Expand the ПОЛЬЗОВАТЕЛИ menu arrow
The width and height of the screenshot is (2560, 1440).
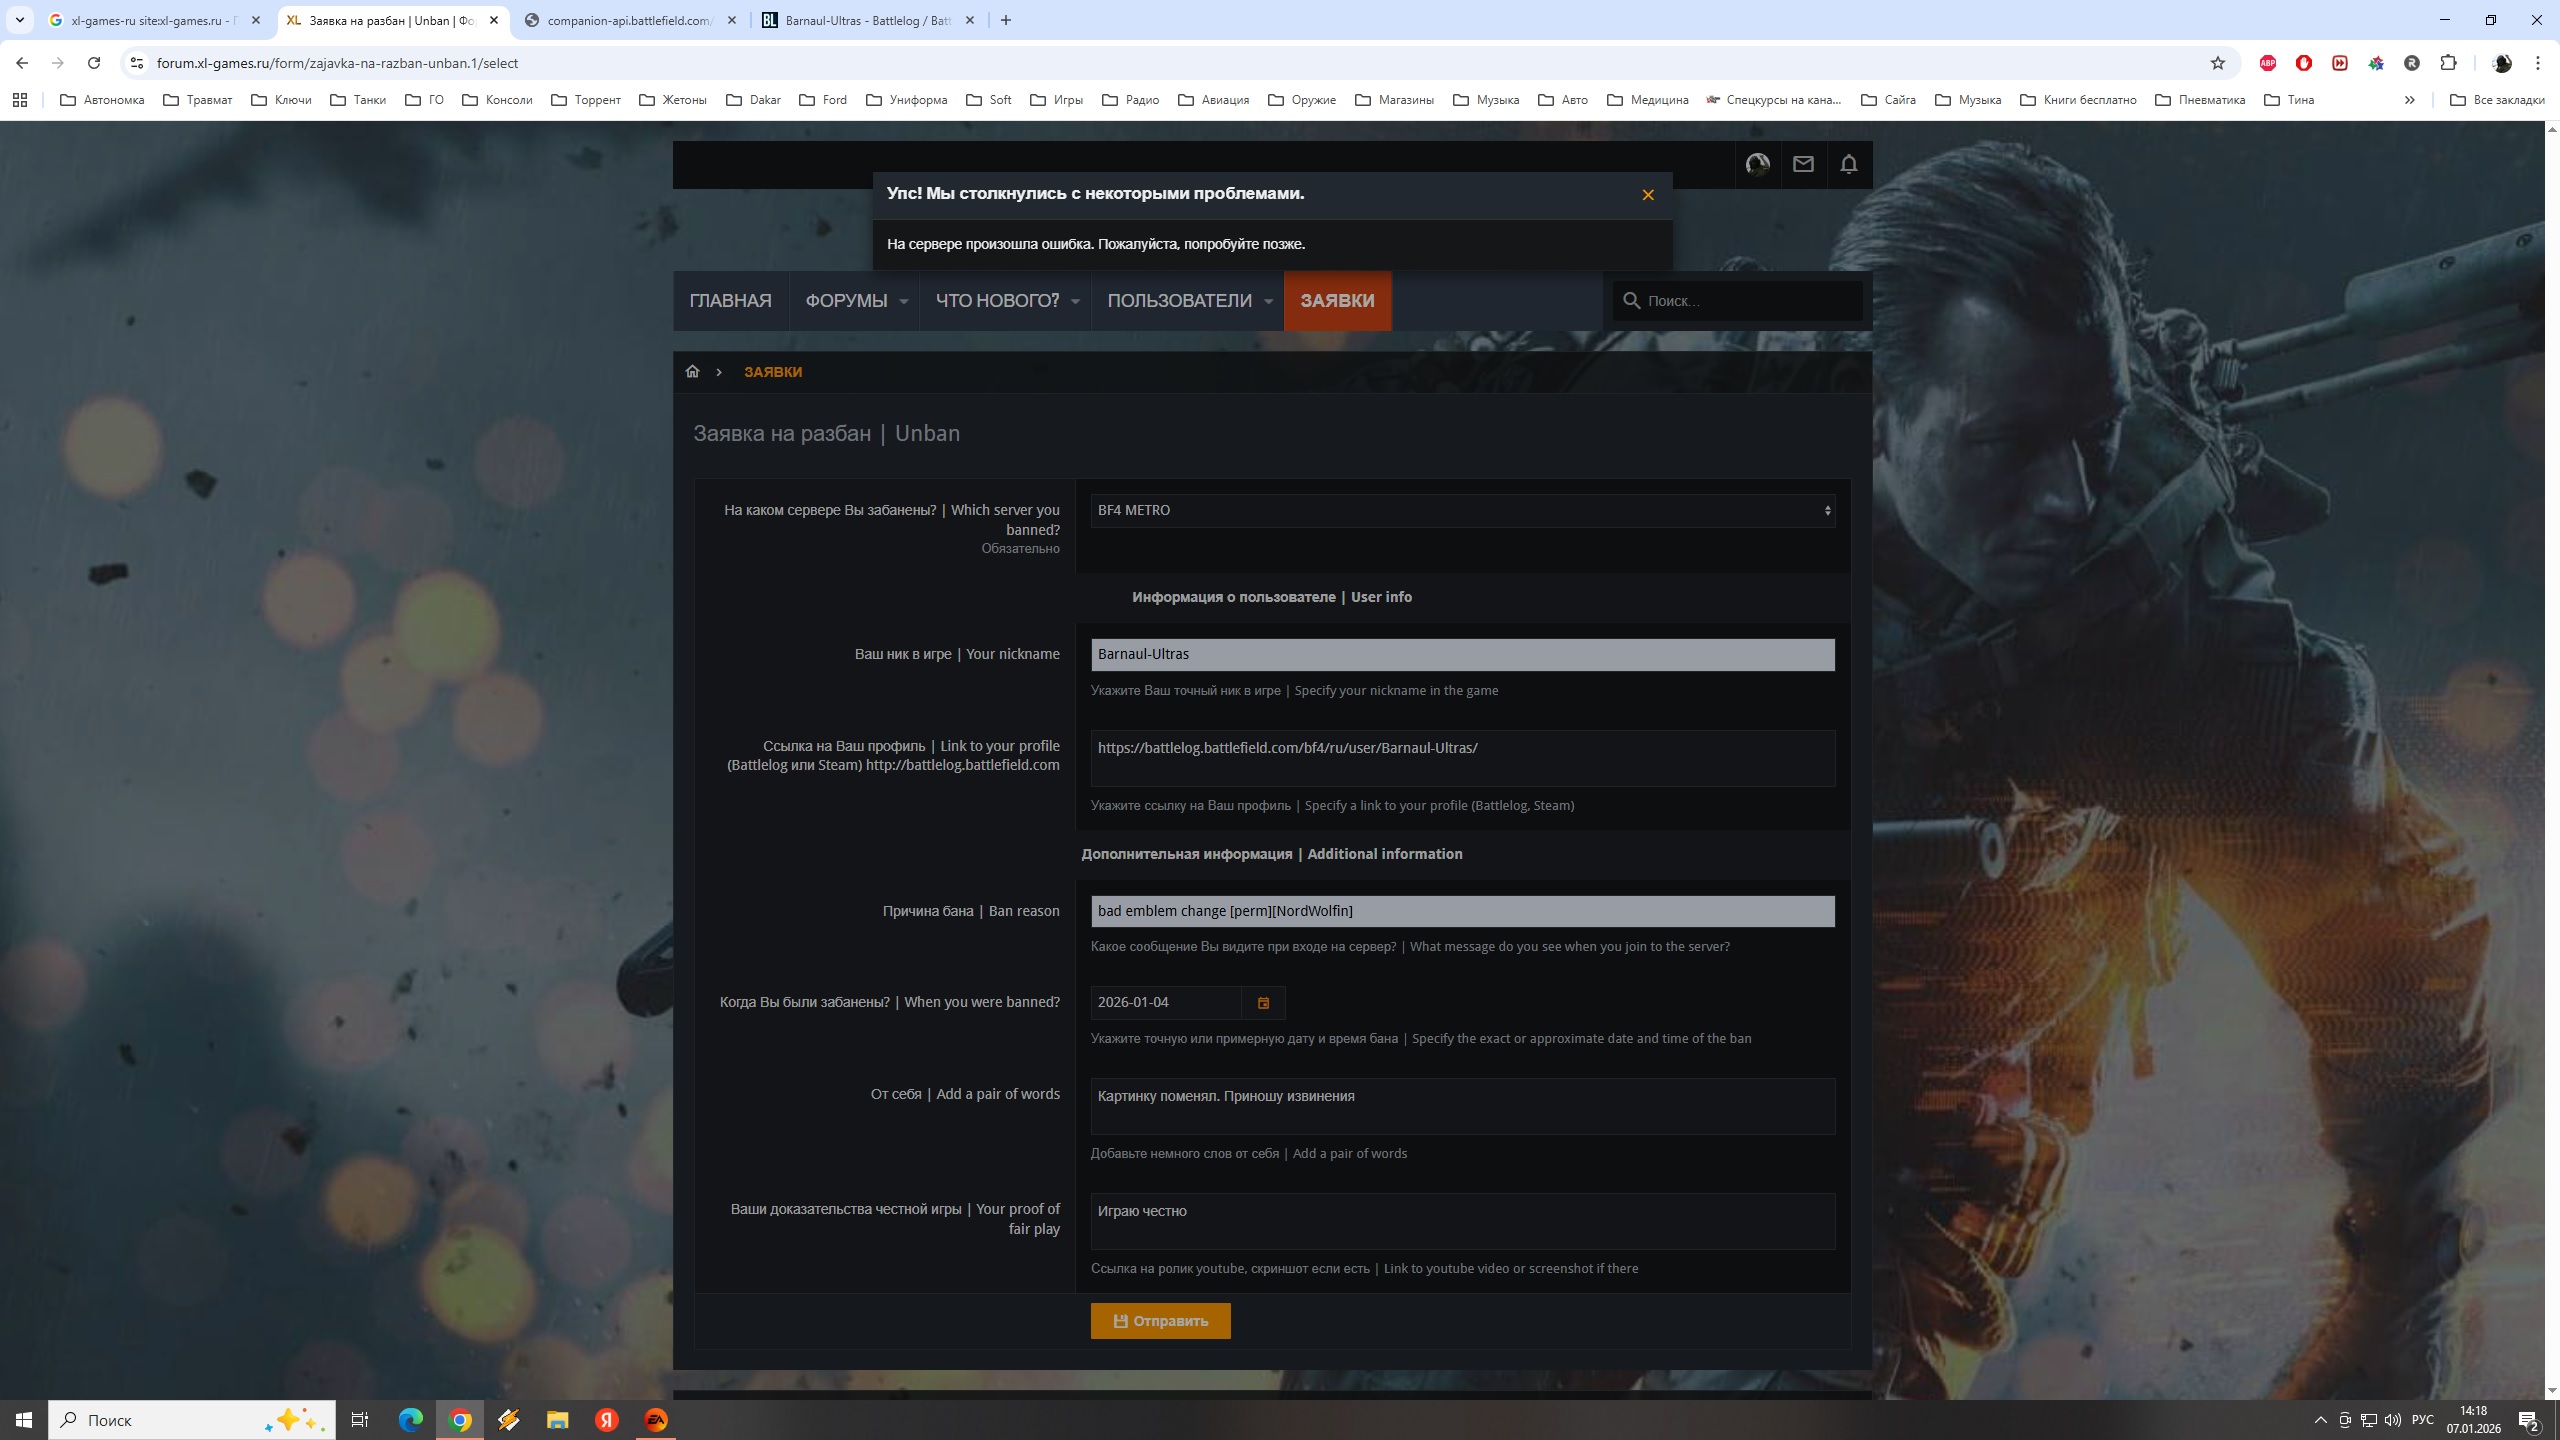1268,302
